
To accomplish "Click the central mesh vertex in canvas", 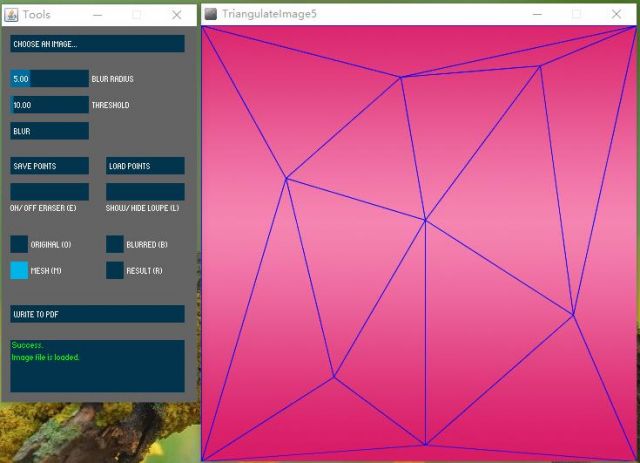I will [x=425, y=220].
